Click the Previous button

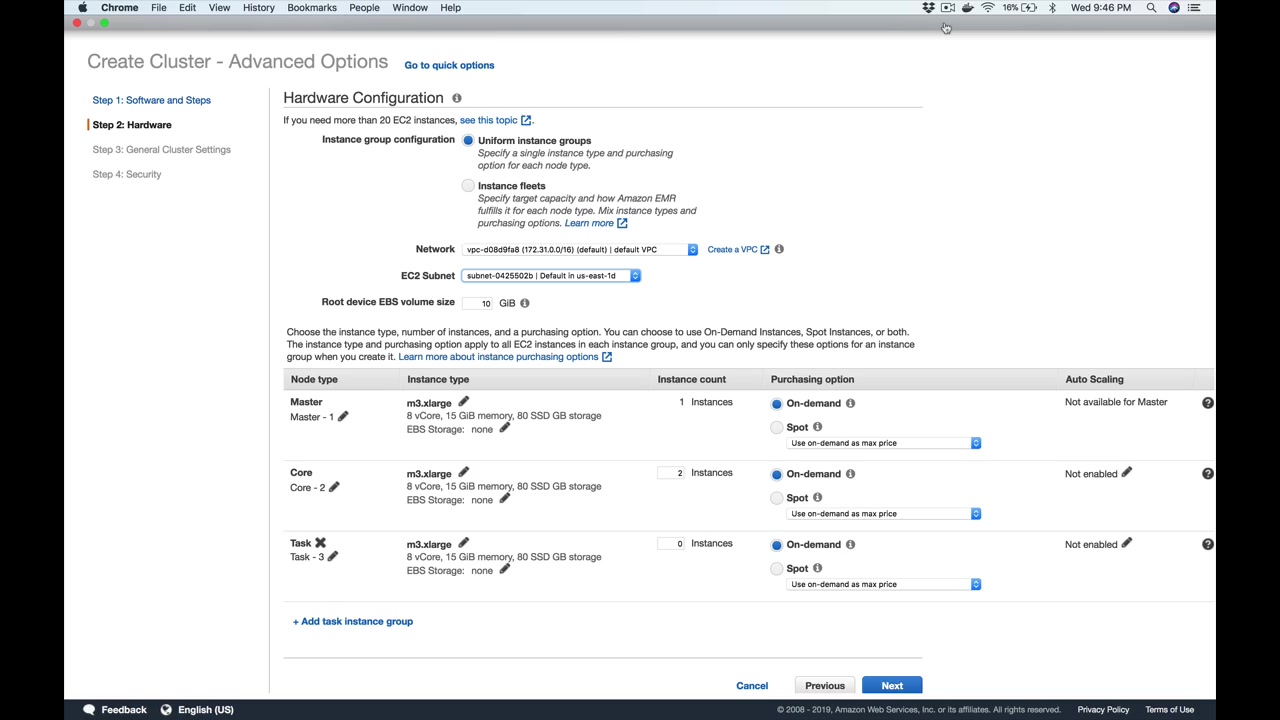coord(825,686)
